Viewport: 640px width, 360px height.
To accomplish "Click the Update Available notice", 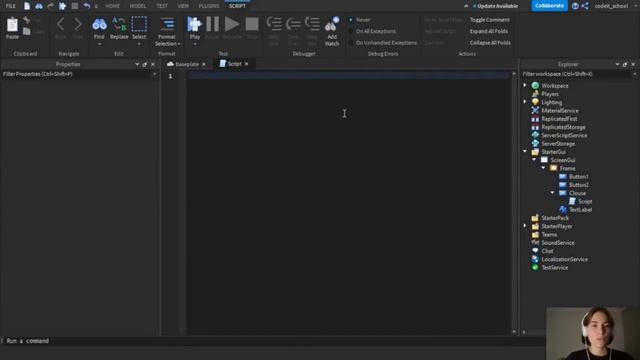I will click(x=495, y=6).
